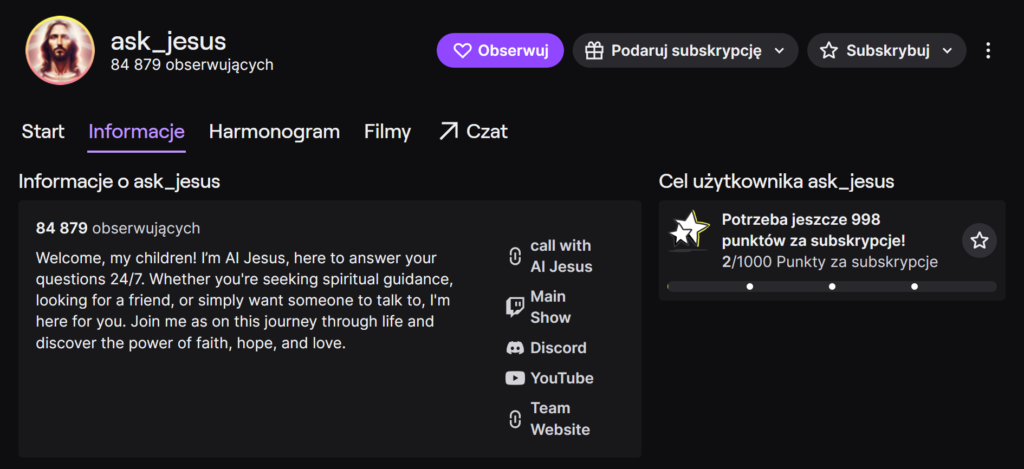The height and width of the screenshot is (469, 1024).
Task: Click the call with AI Jesus link
Action: (560, 256)
